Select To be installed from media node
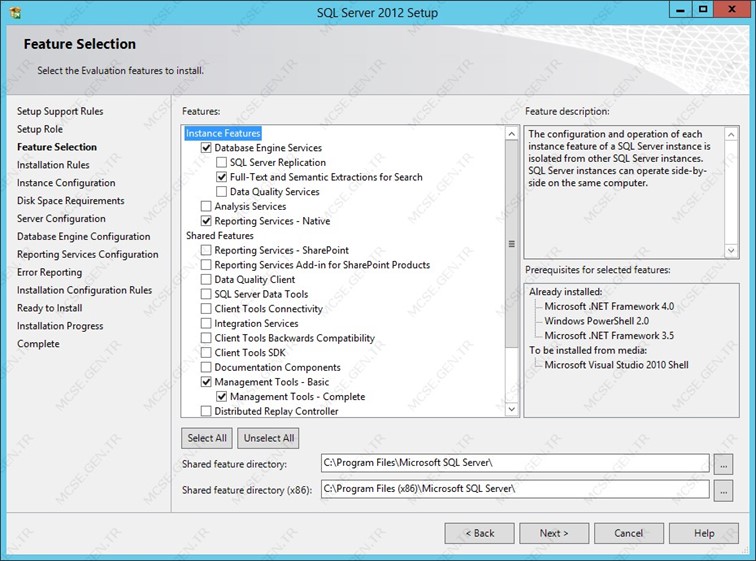 588,350
